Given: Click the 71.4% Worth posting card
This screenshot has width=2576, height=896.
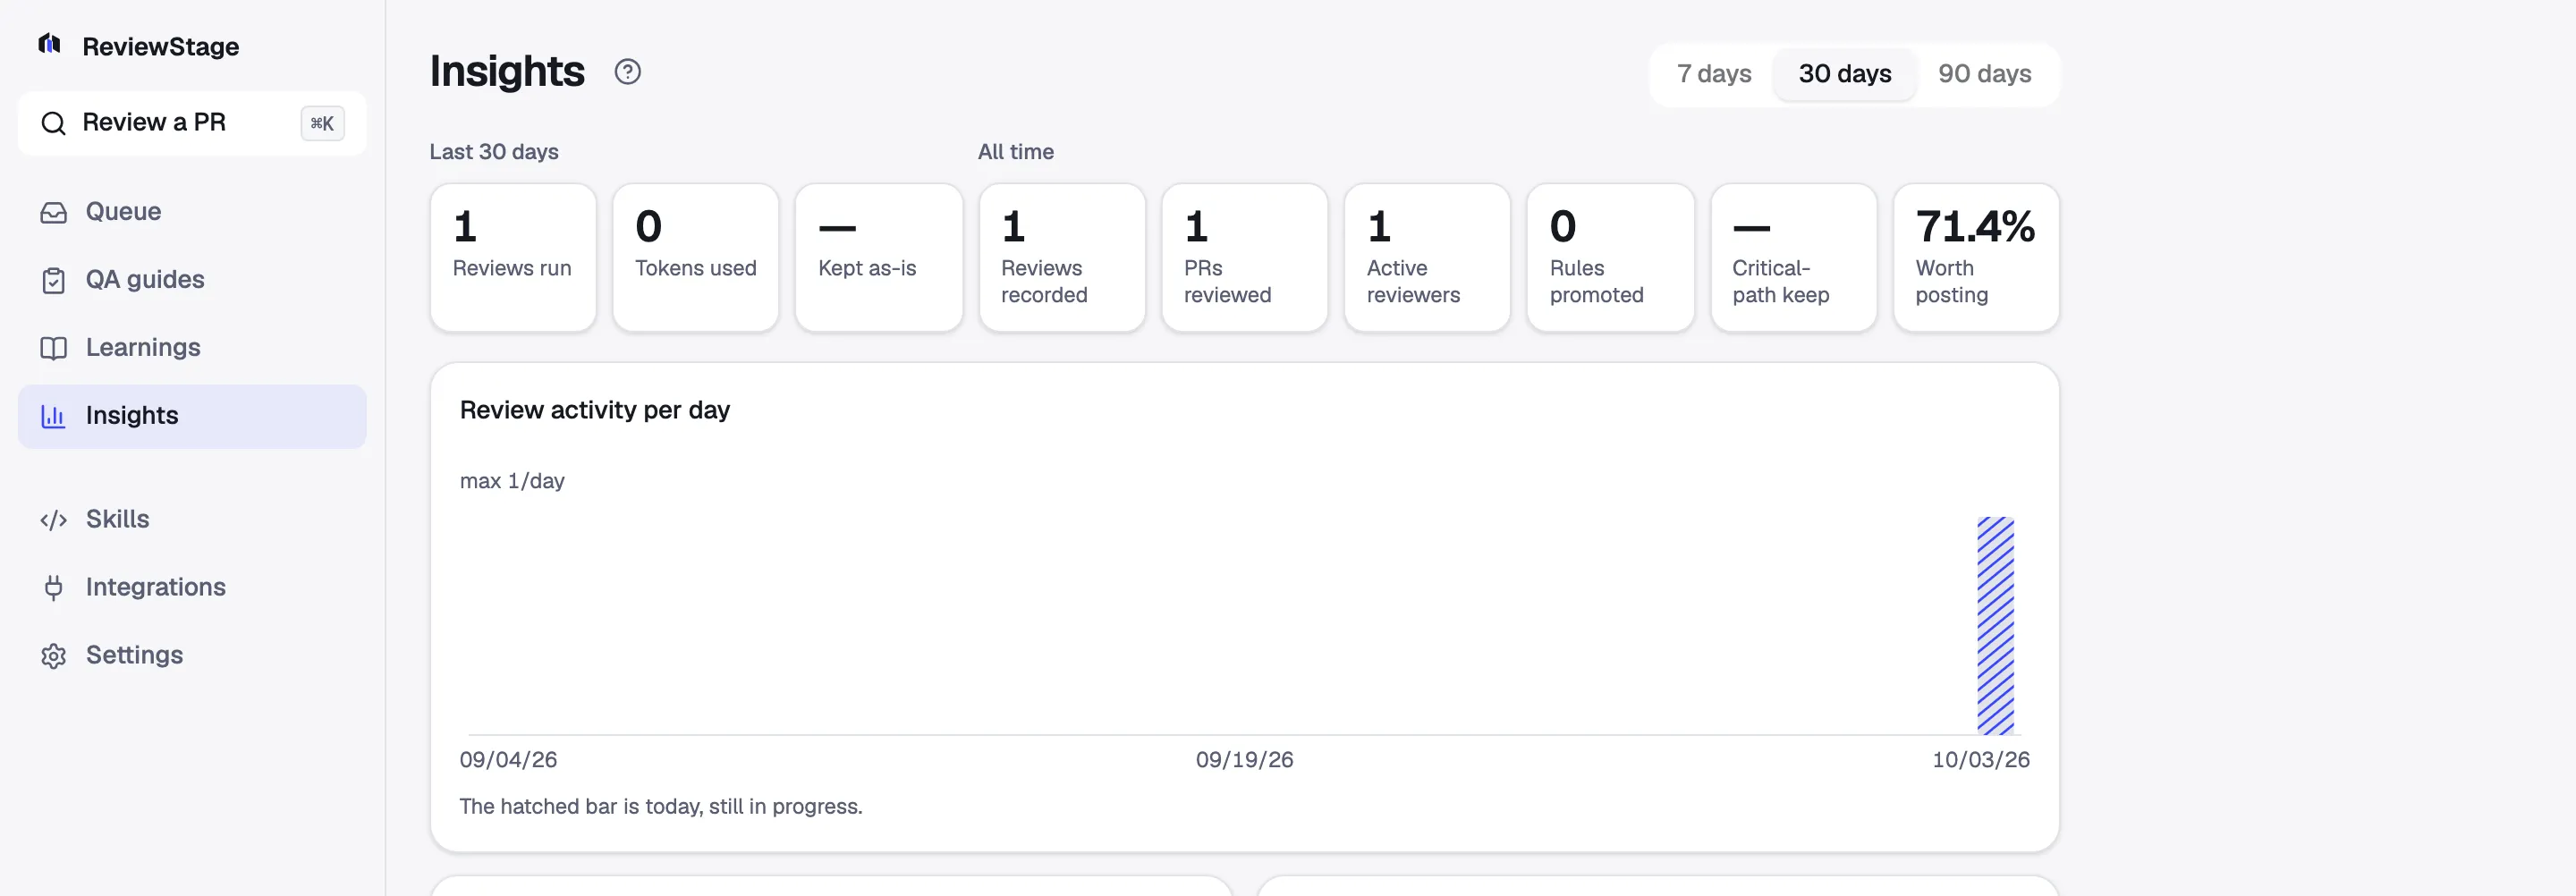Looking at the screenshot, I should tap(1976, 257).
